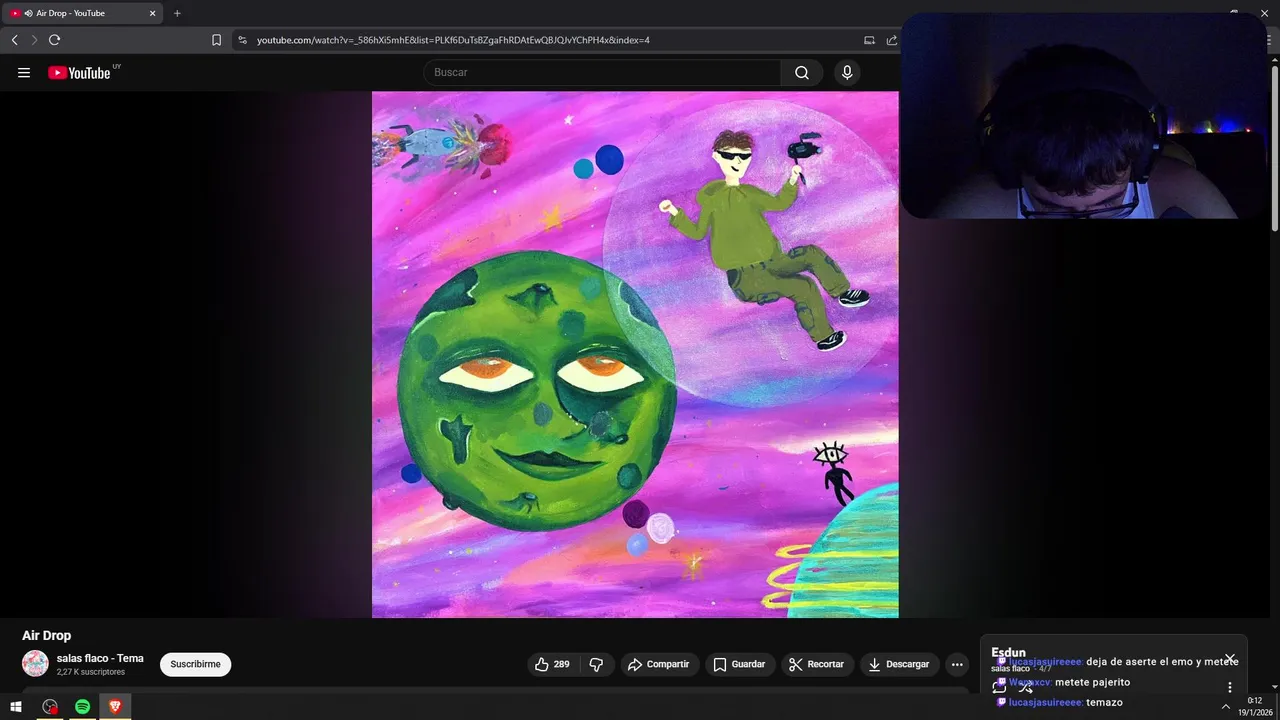Viewport: 1280px width, 720px height.
Task: Bookmark this page with the bookmark icon
Action: (x=216, y=40)
